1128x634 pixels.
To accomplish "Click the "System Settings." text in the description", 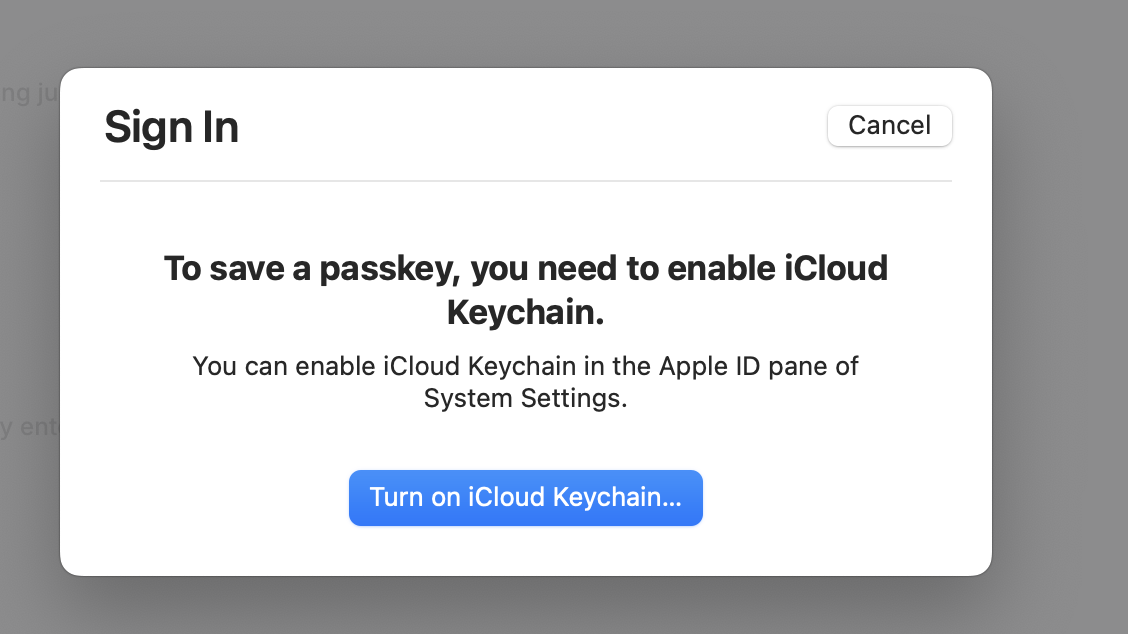I will [x=525, y=398].
